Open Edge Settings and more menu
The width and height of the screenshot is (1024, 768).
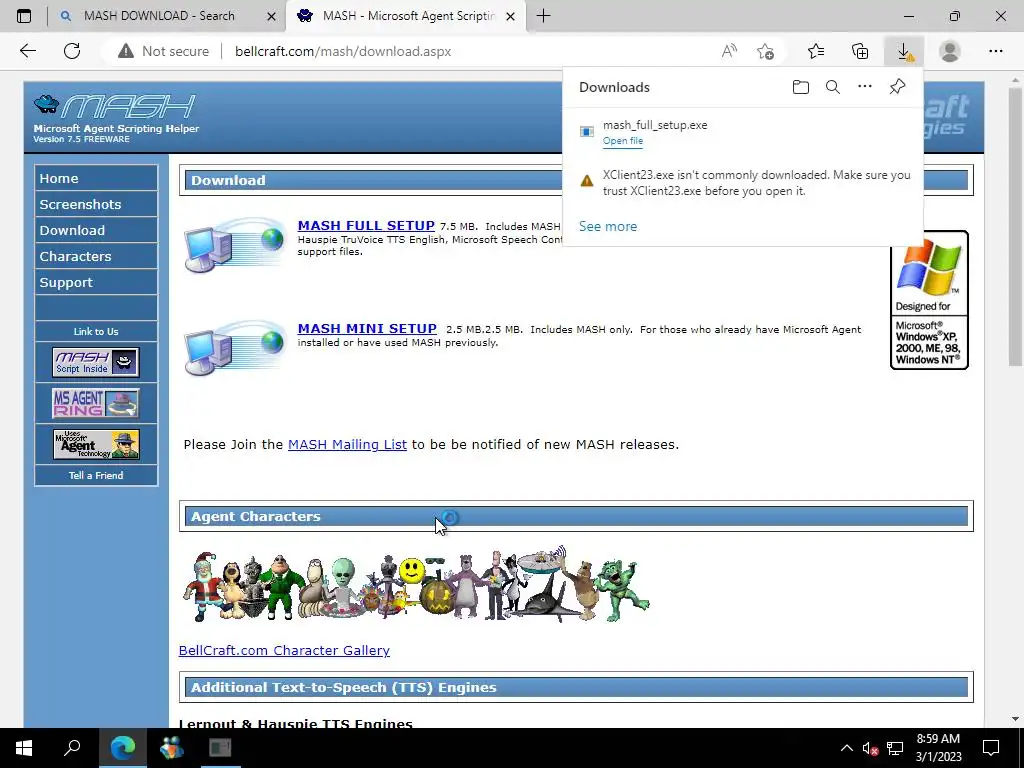click(x=995, y=51)
